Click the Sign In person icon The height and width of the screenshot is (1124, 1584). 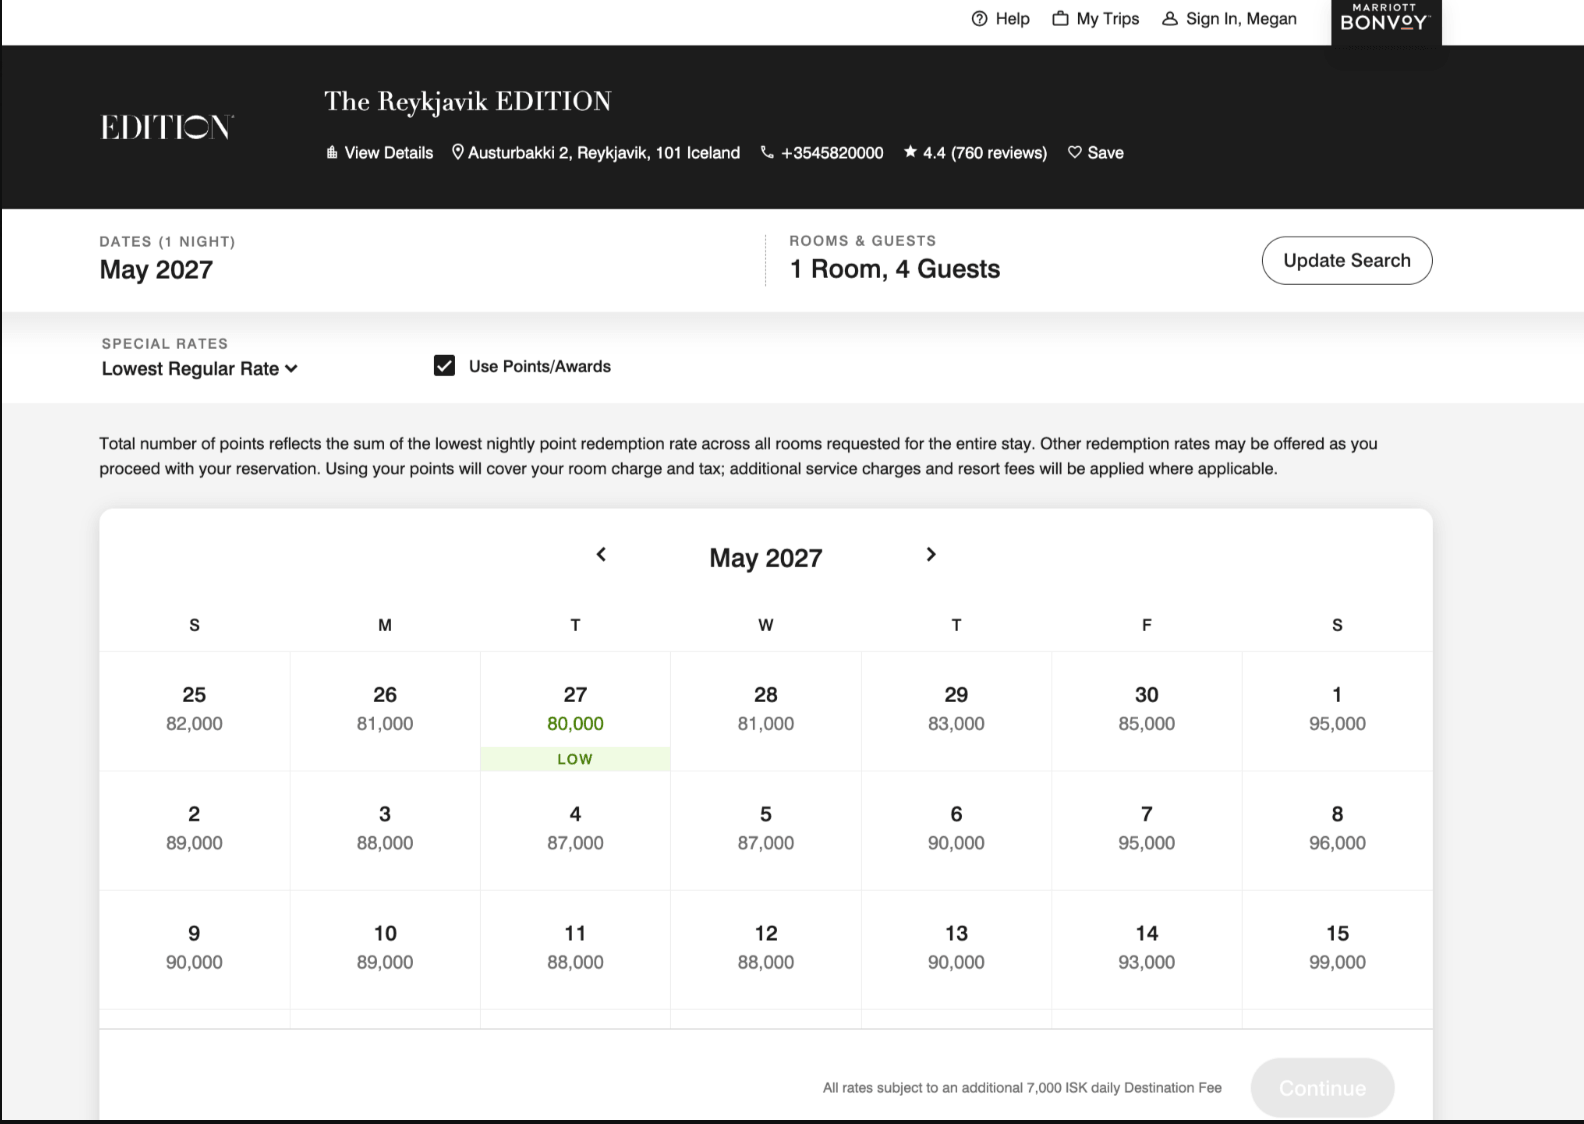pos(1169,19)
